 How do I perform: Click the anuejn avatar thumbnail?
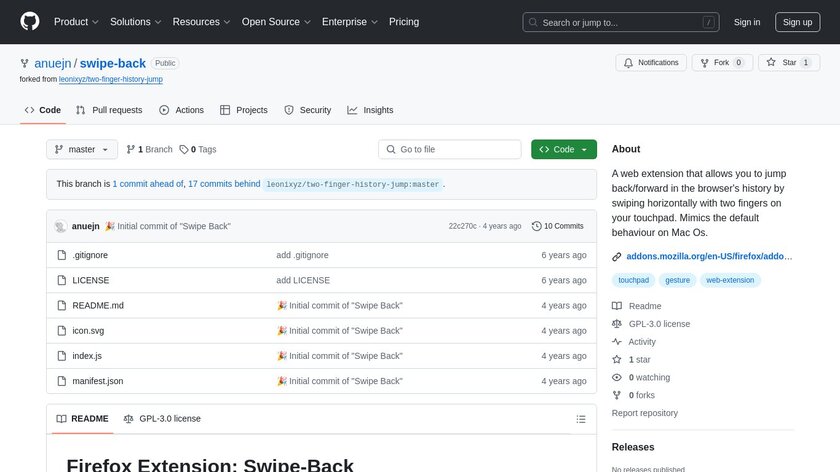[x=61, y=226]
